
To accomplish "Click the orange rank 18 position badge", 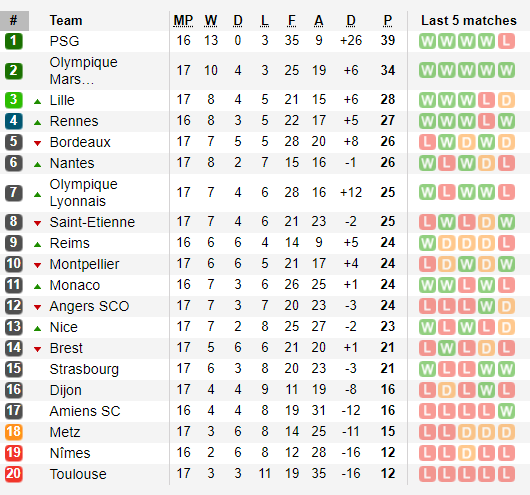I will pyautogui.click(x=14, y=432).
